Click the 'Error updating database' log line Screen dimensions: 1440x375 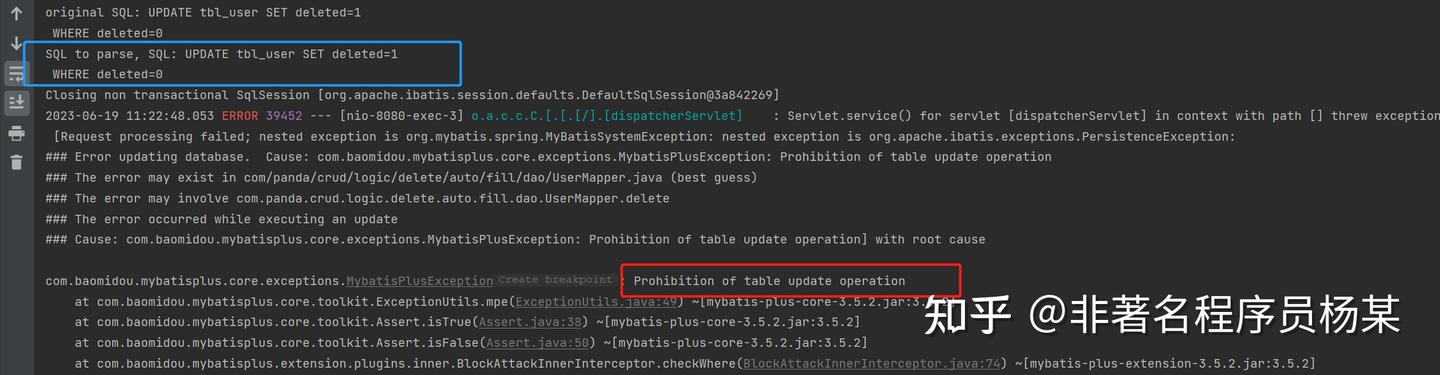pos(548,157)
